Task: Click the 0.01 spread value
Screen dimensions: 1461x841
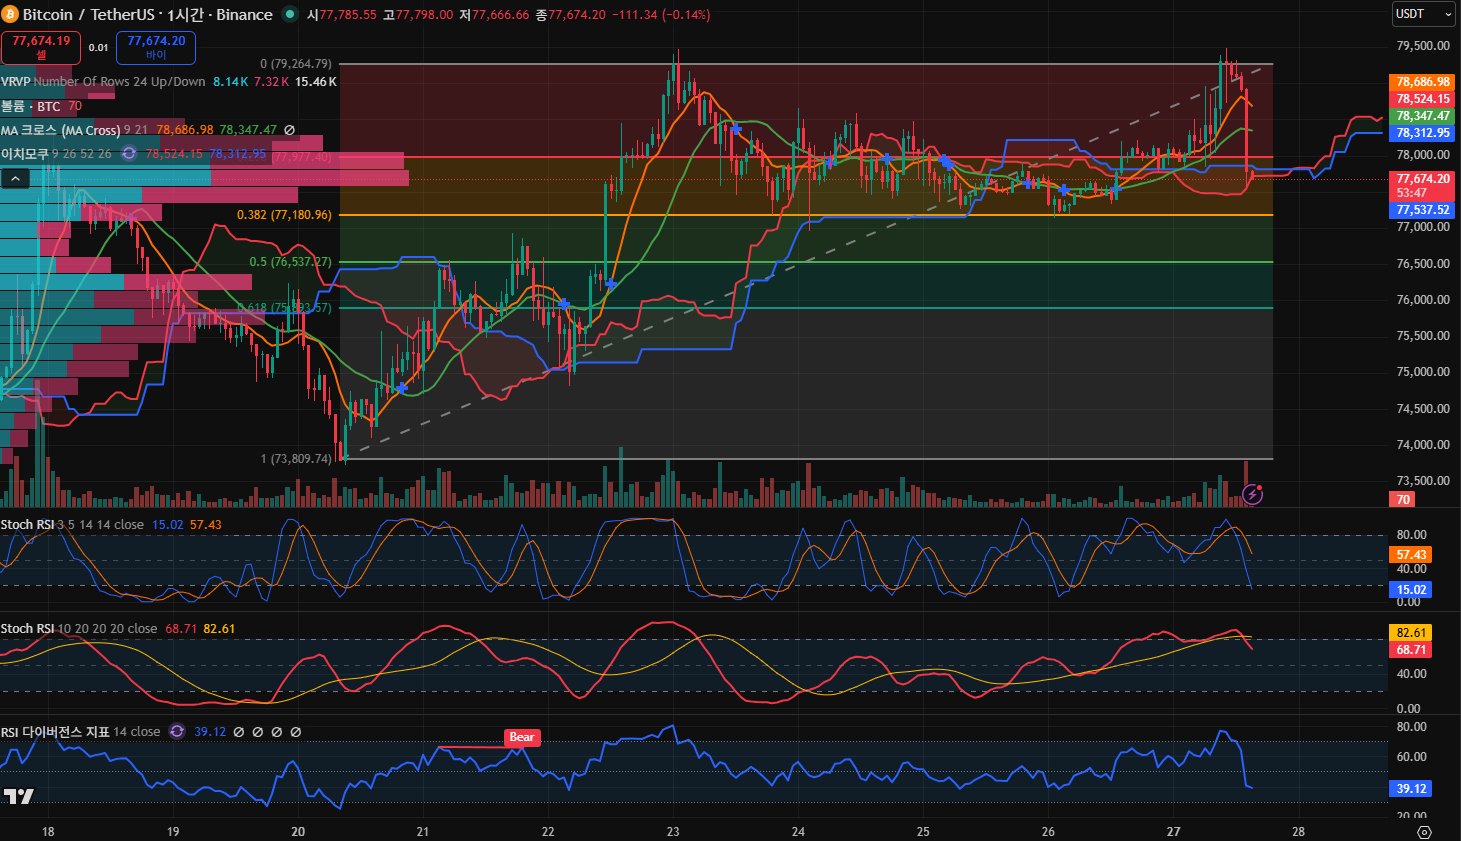Action: click(x=98, y=47)
